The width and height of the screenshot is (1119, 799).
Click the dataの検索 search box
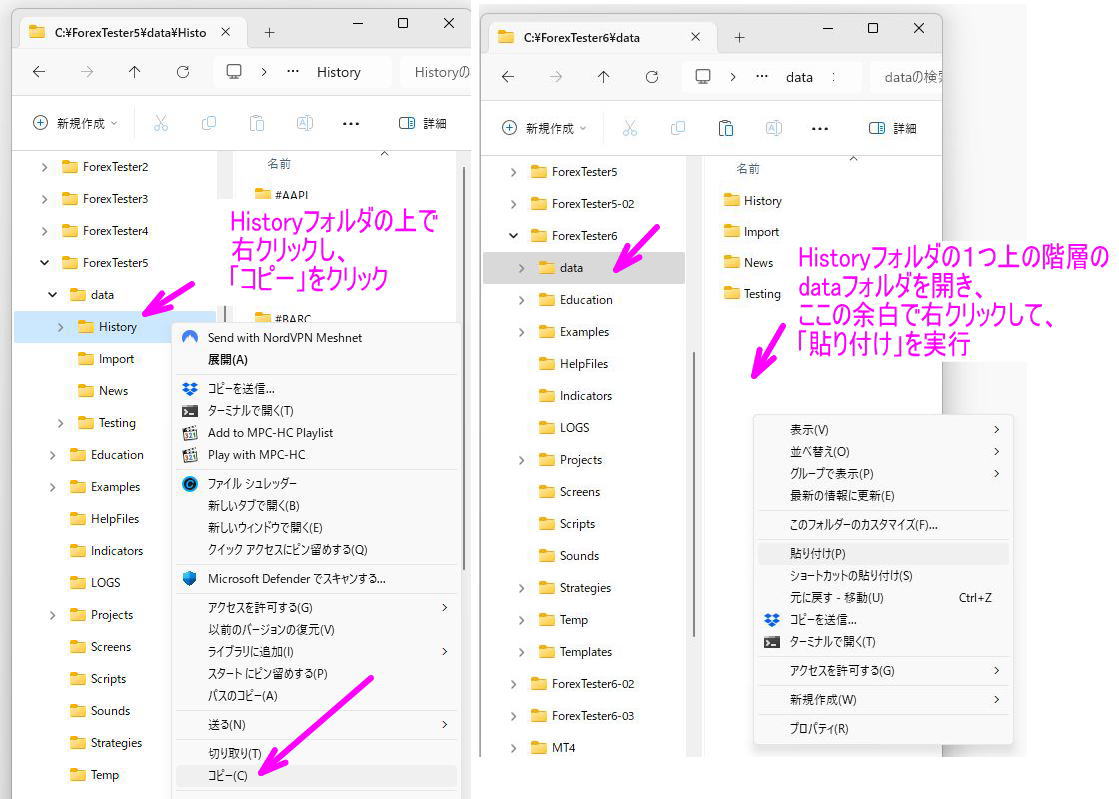(x=911, y=77)
